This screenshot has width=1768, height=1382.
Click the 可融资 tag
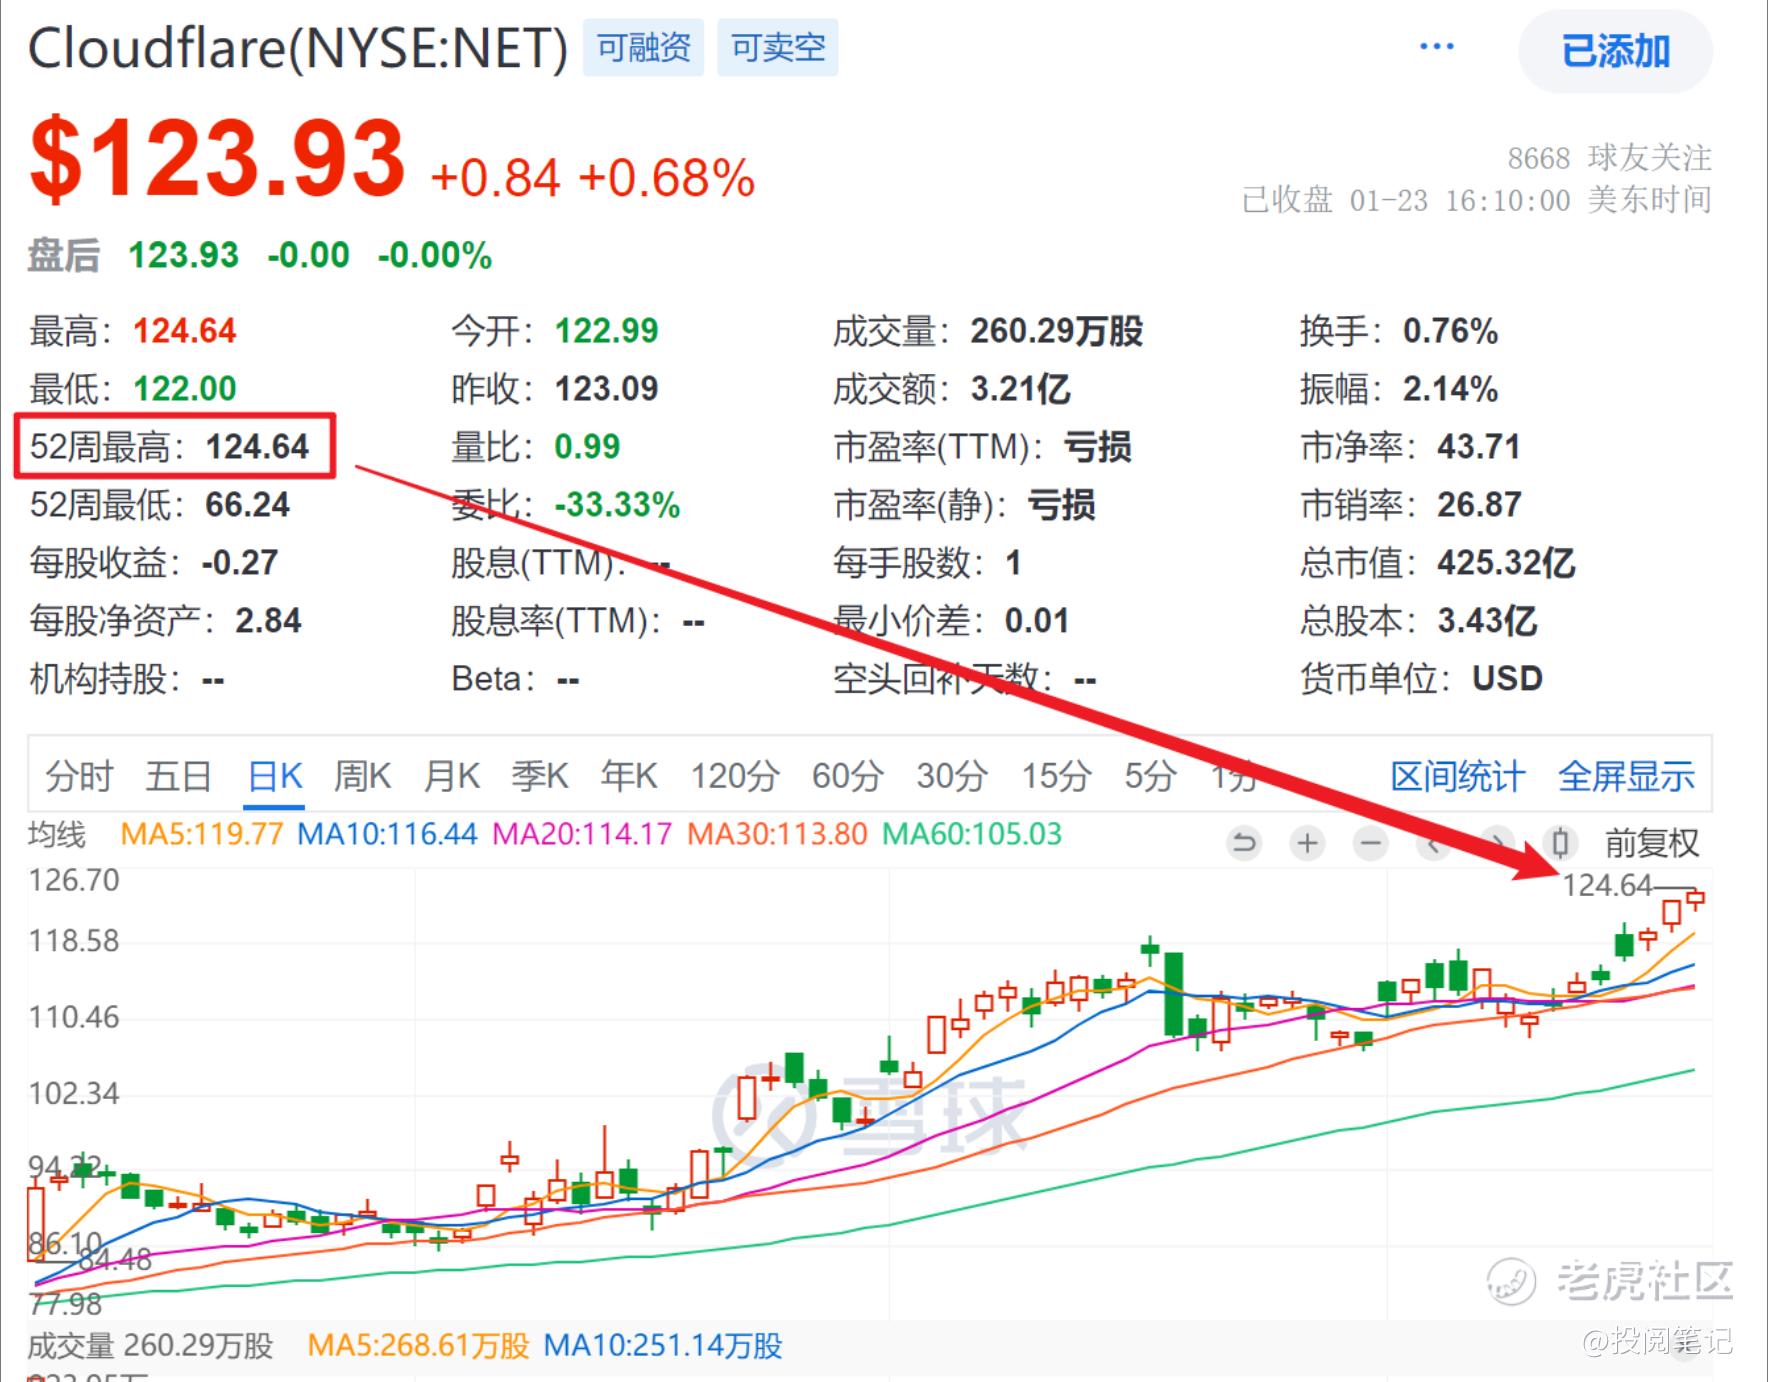644,47
